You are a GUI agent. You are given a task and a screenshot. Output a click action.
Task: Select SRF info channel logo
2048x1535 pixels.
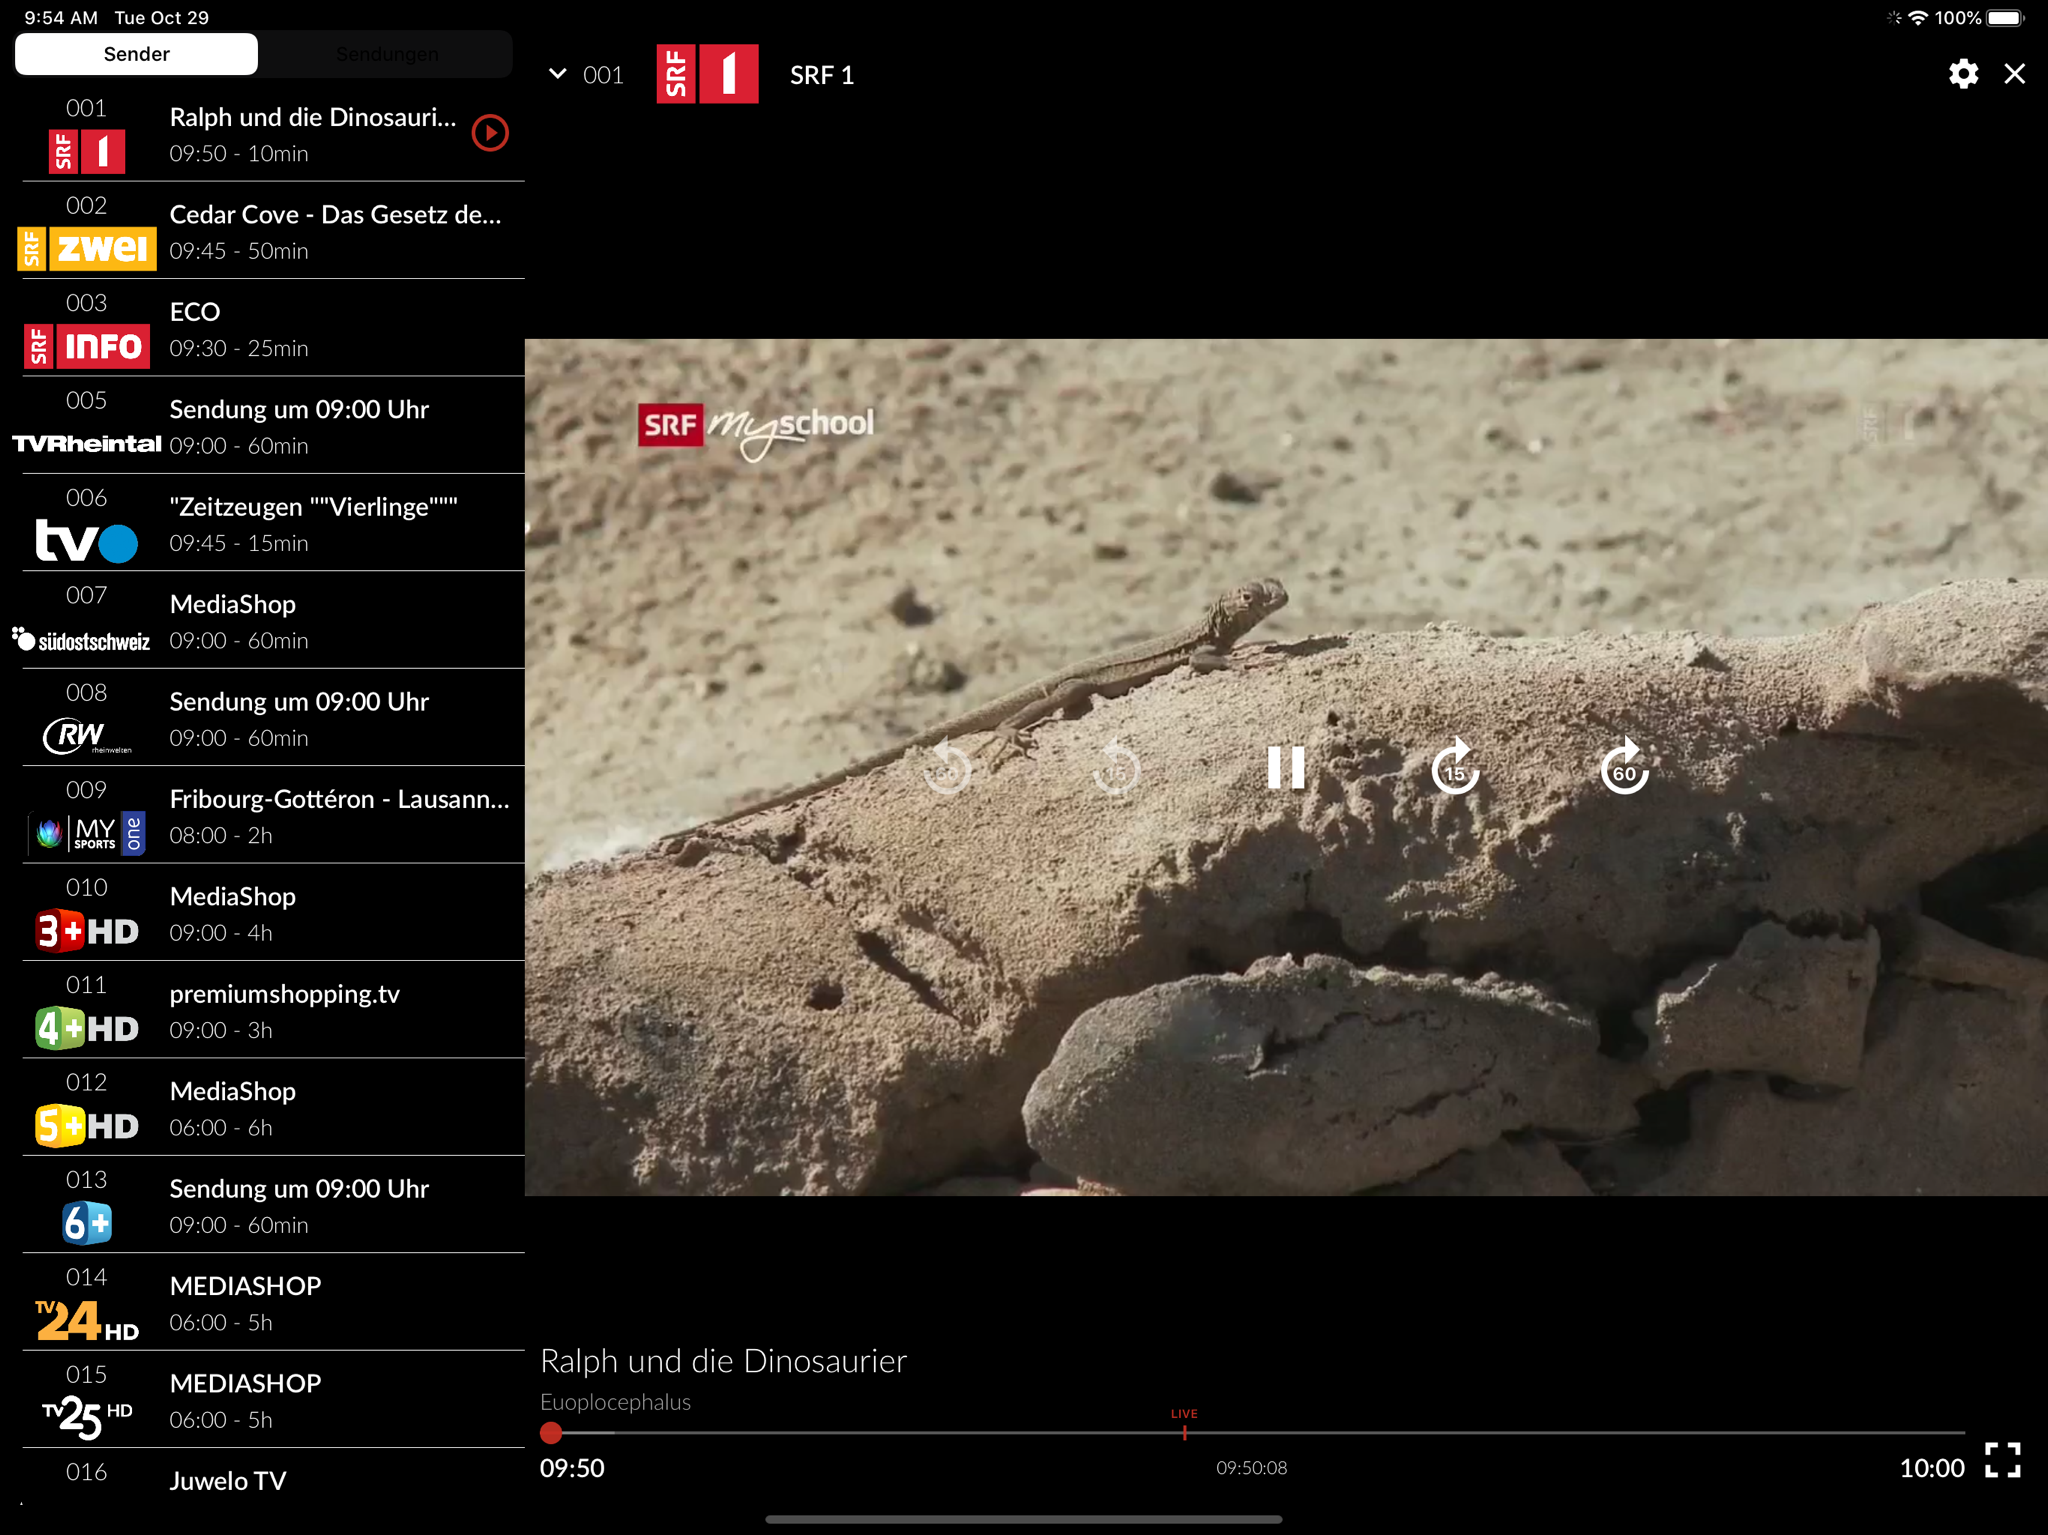click(87, 346)
